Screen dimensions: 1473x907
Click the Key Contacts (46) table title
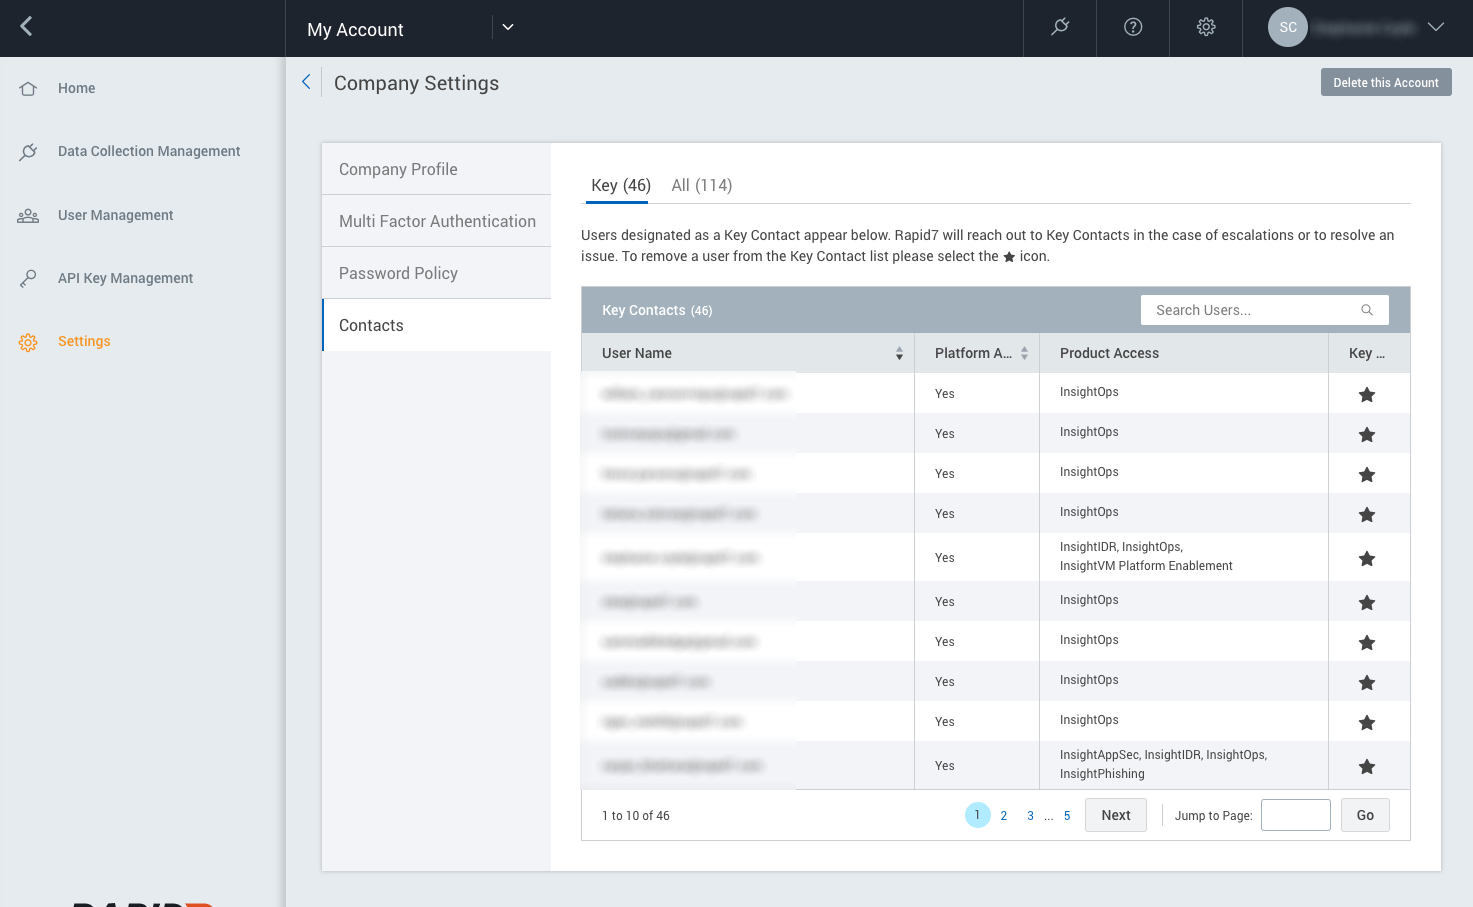tap(657, 310)
